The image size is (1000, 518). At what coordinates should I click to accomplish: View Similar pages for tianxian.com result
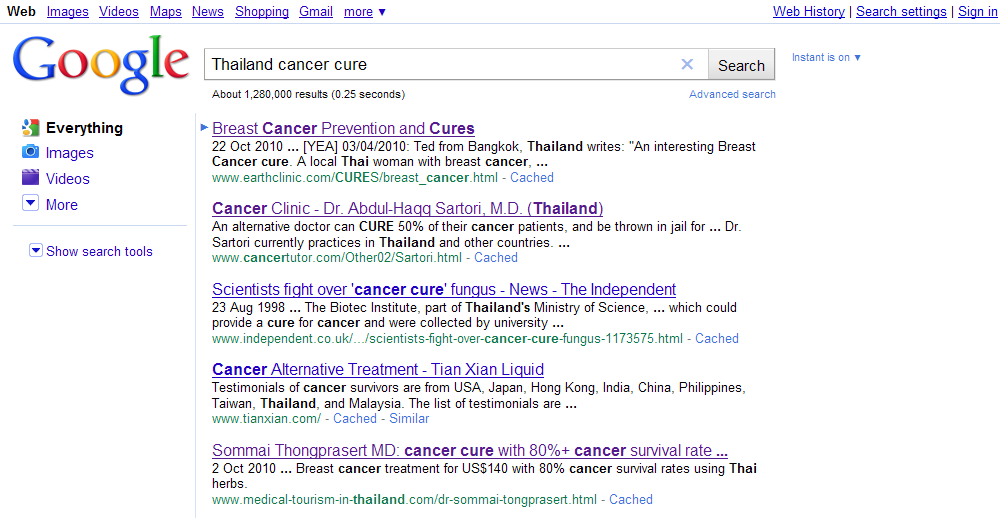pos(409,418)
